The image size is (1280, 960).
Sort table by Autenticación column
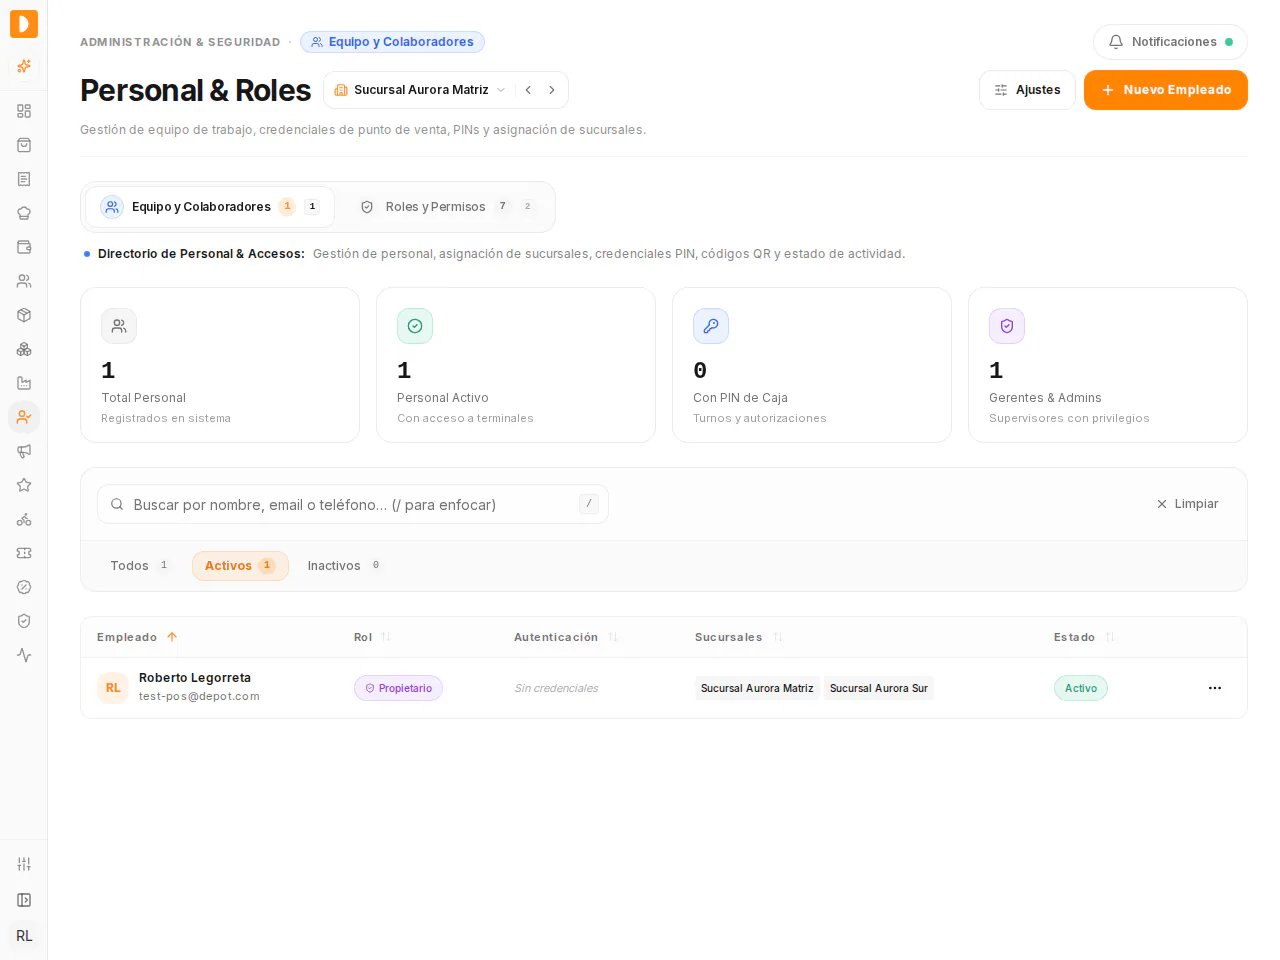coord(566,637)
